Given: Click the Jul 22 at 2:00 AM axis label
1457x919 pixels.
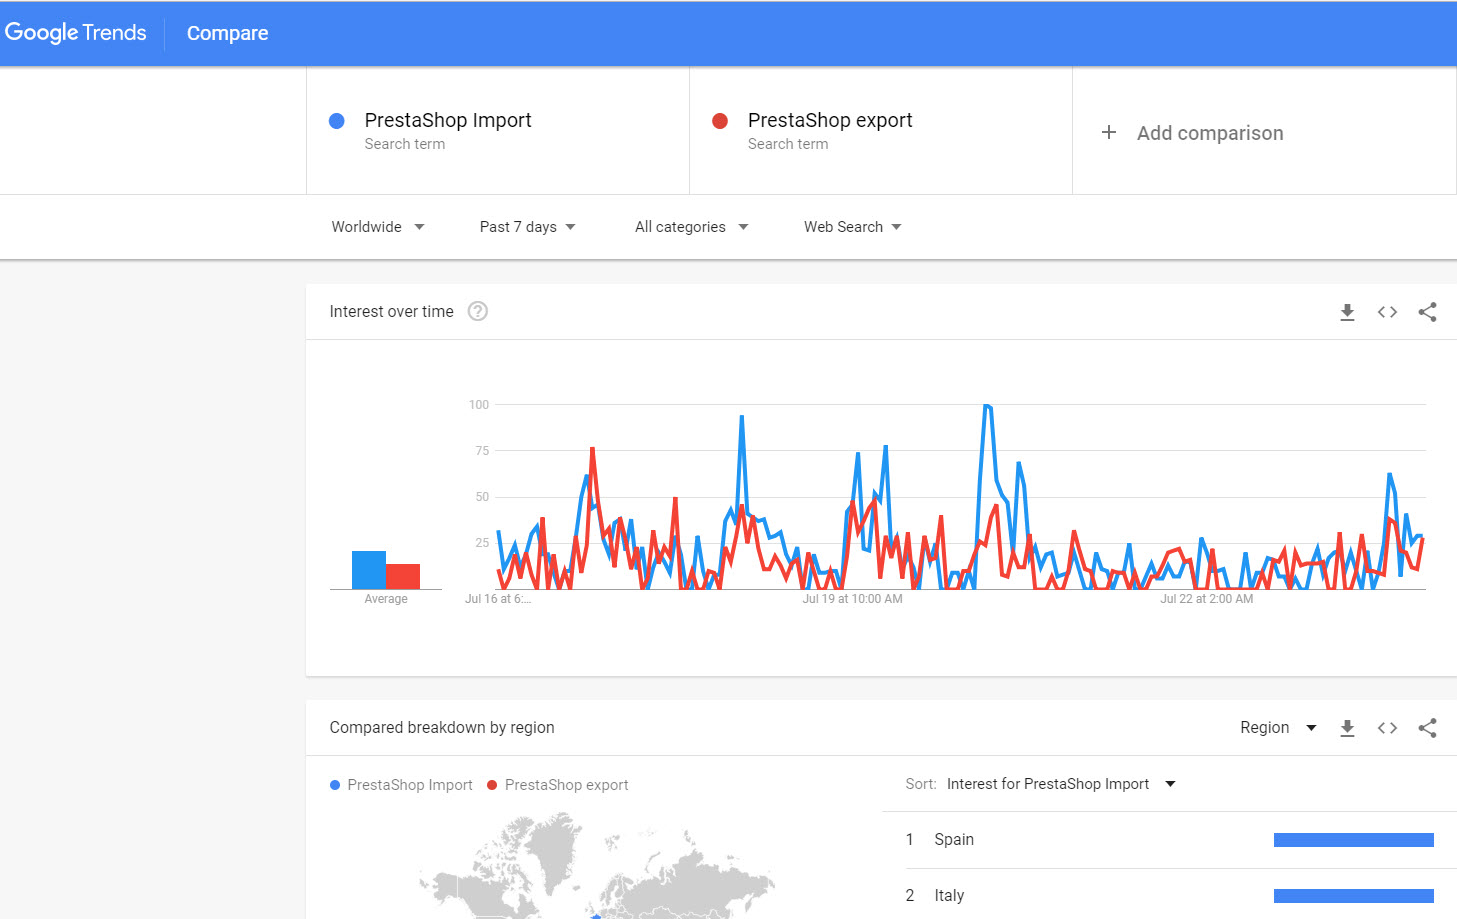Looking at the screenshot, I should coord(1206,599).
